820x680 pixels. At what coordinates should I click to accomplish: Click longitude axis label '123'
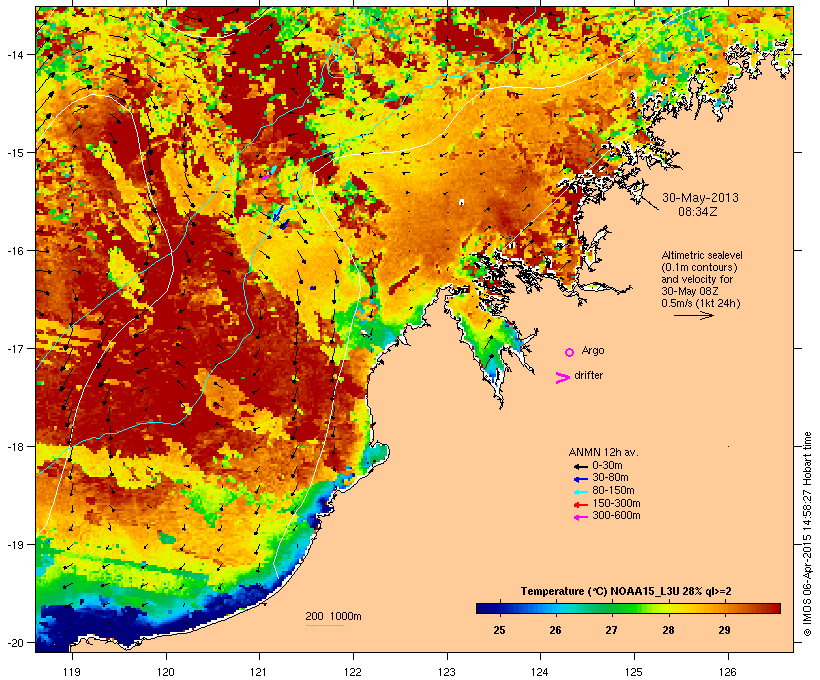[447, 672]
